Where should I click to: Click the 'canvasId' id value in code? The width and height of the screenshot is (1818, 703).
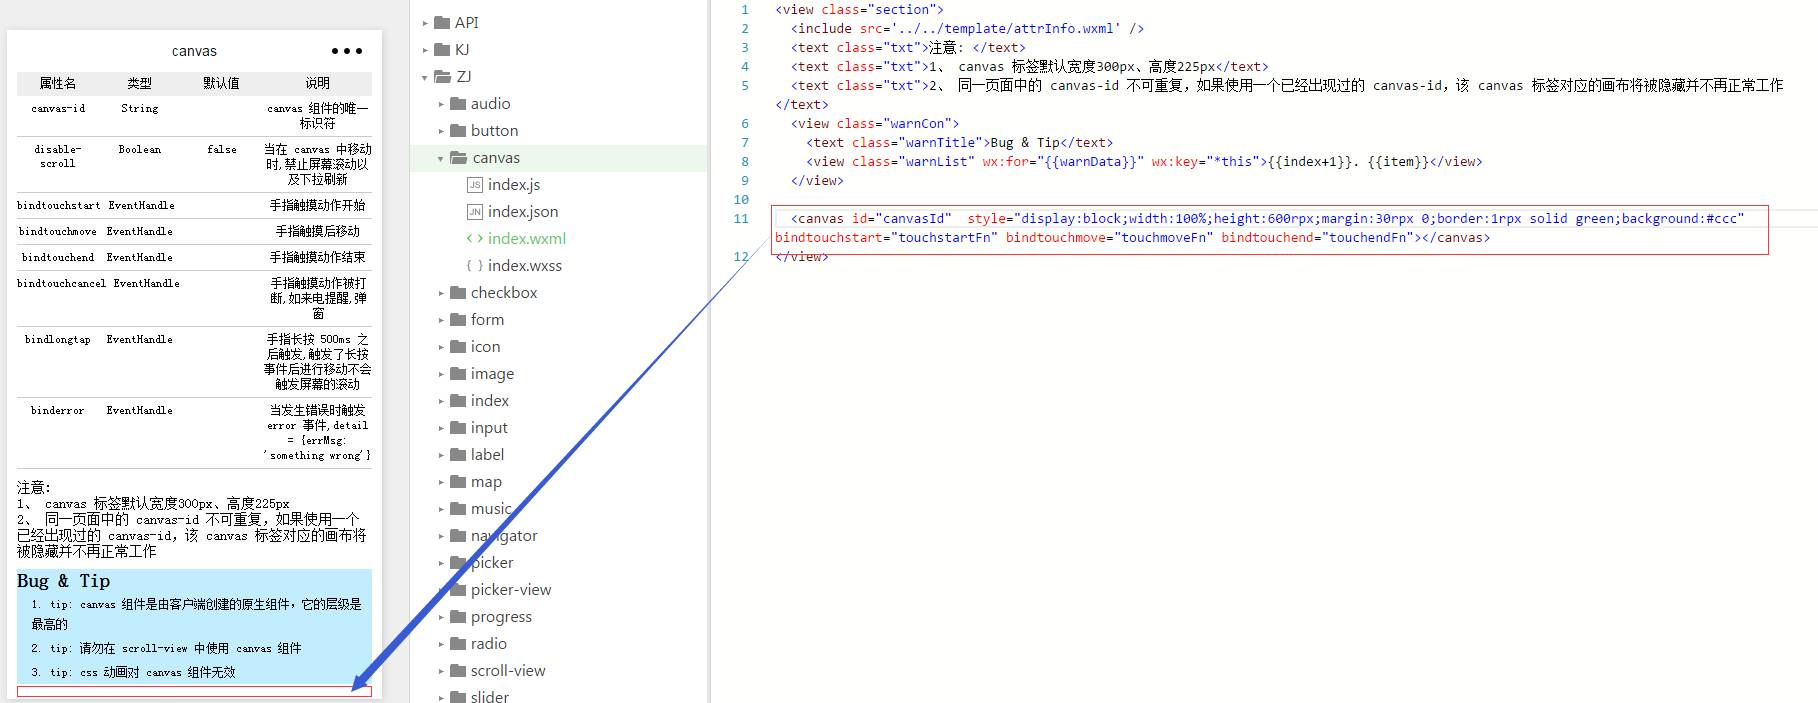click(913, 218)
